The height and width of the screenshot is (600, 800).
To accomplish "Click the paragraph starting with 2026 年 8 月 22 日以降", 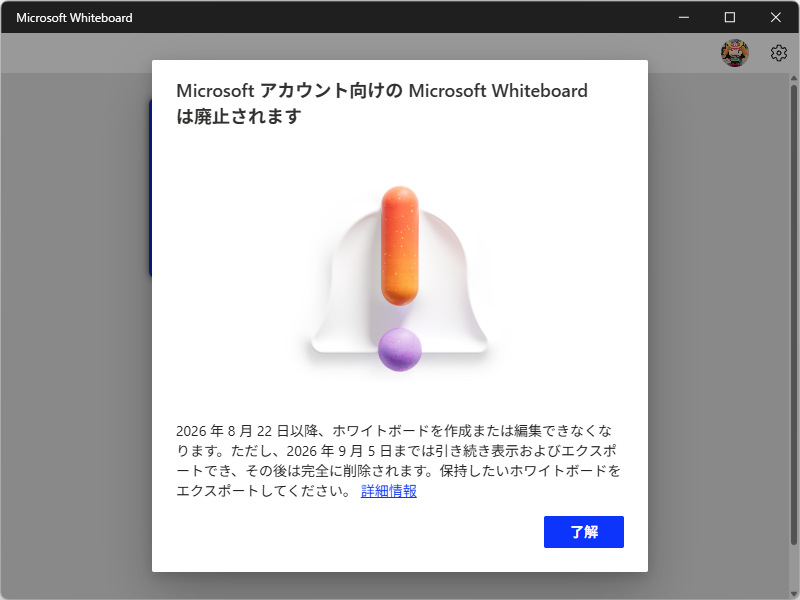I will (x=398, y=461).
